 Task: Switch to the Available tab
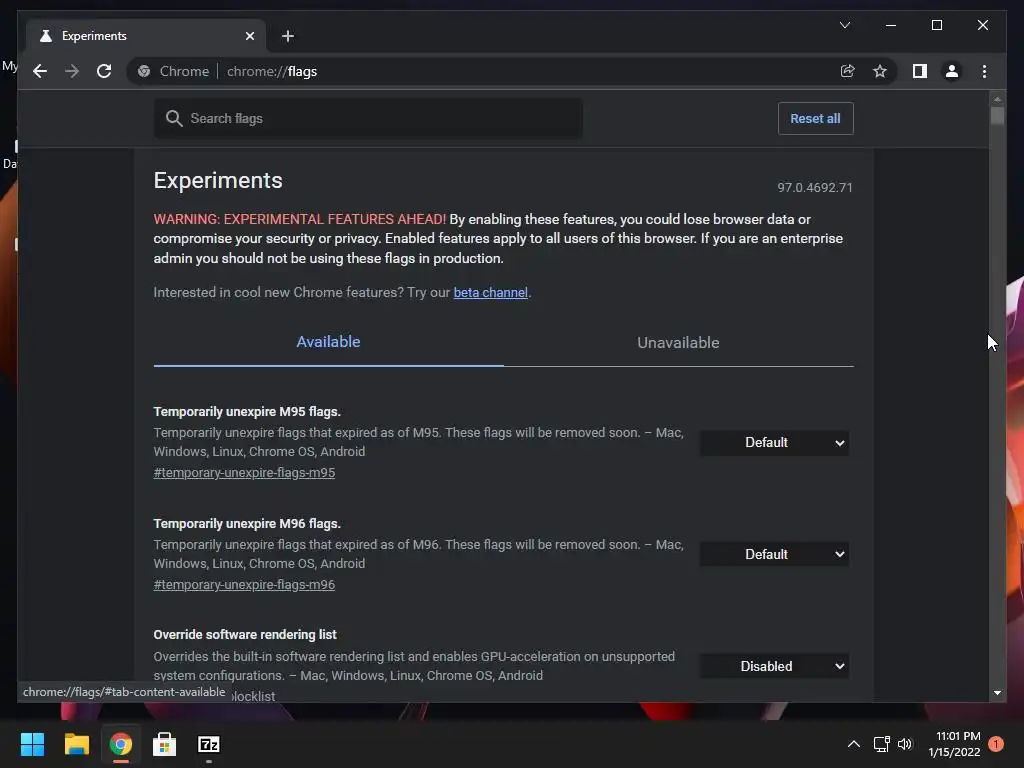(328, 342)
